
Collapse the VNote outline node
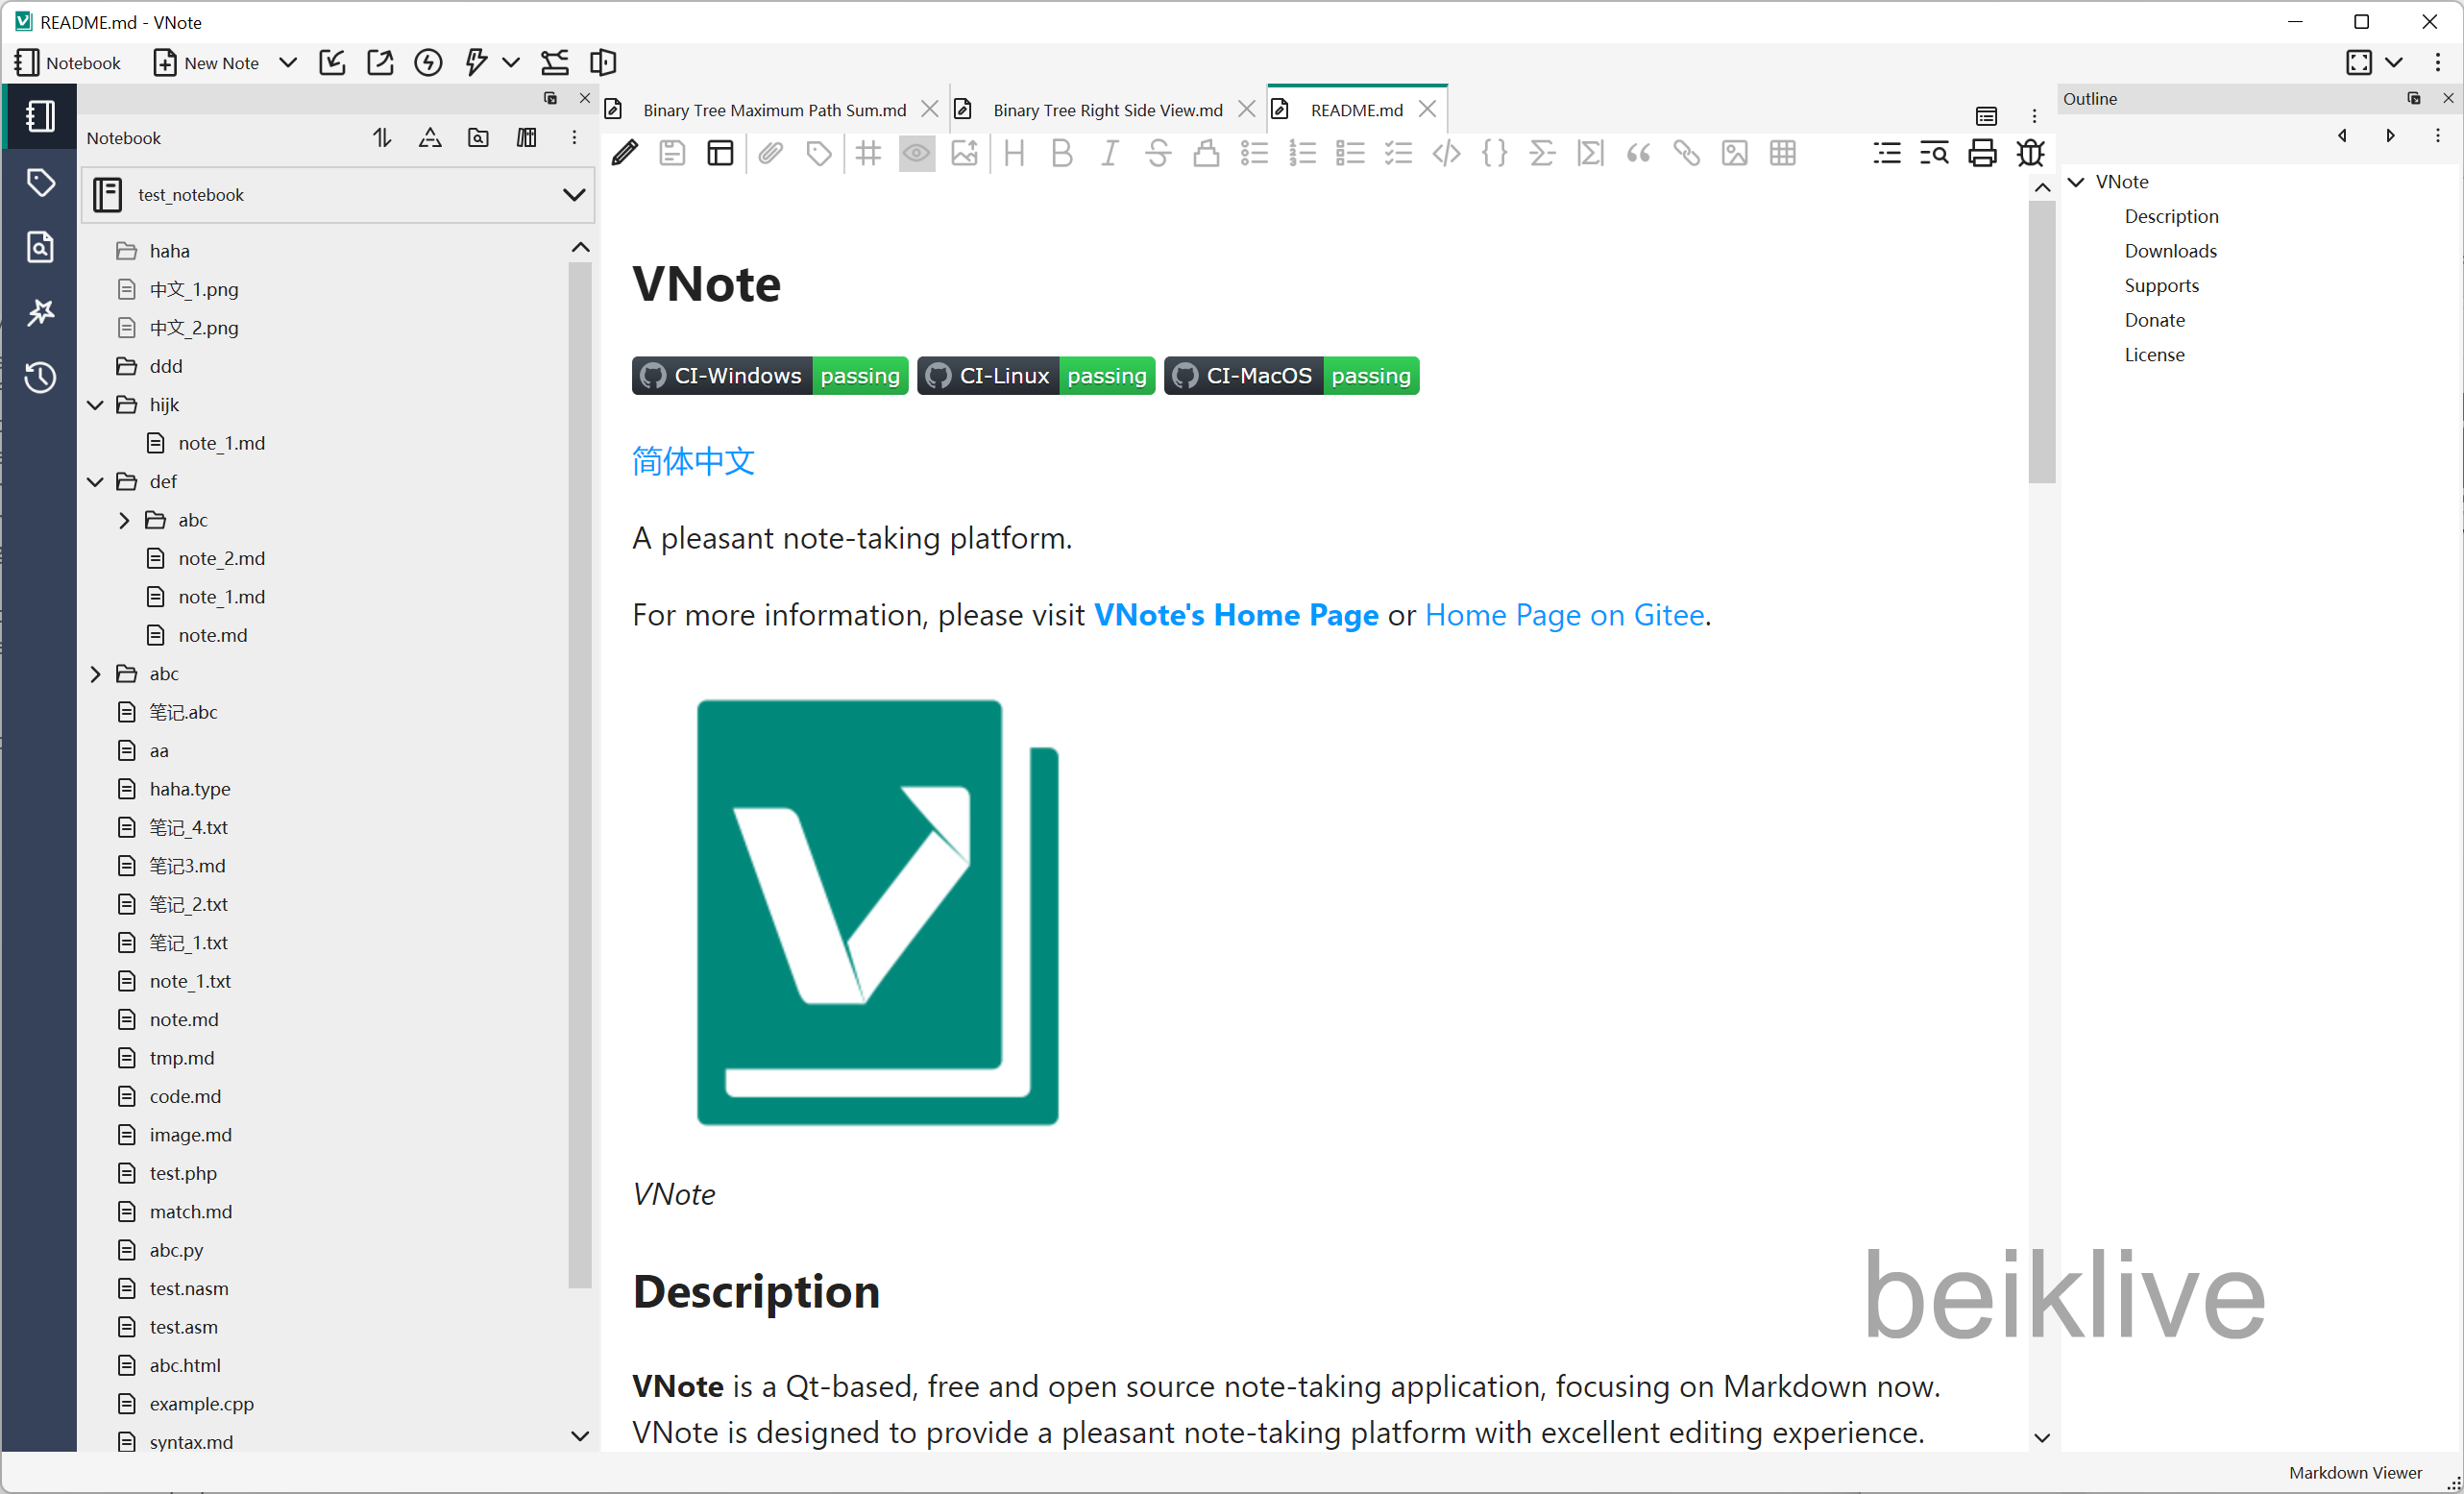click(x=2077, y=182)
